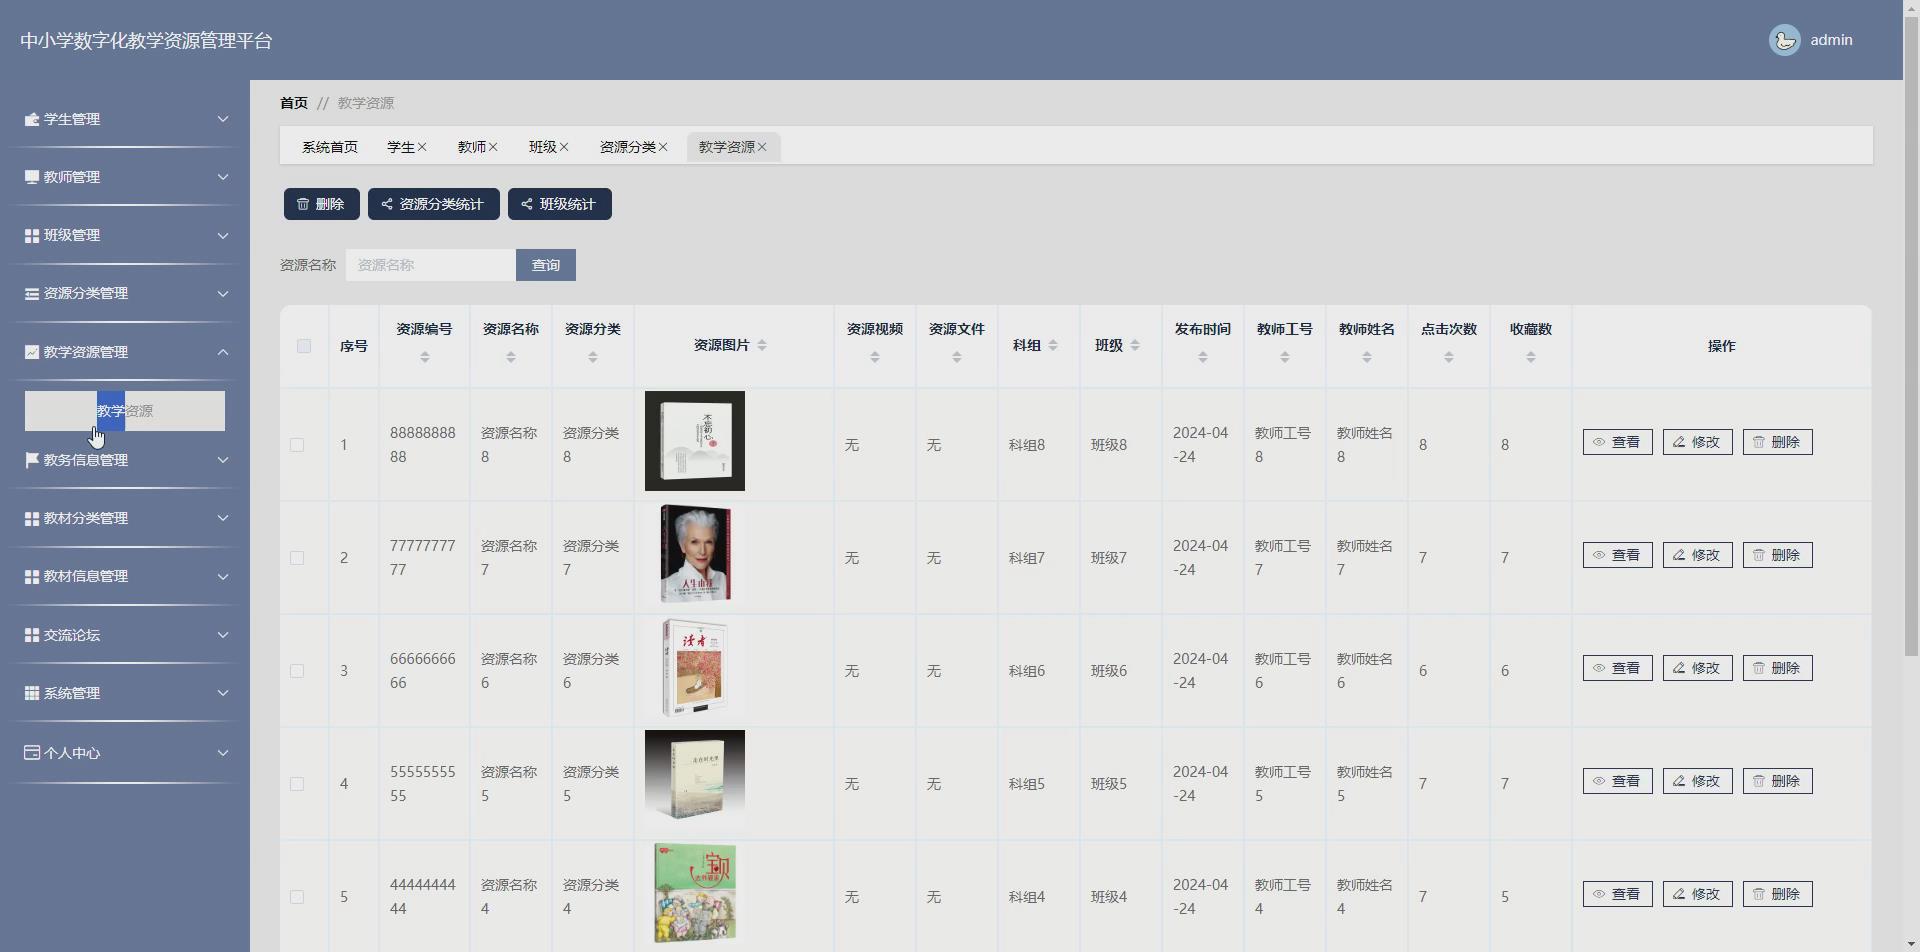Screen dimensions: 1920x952
Task: Click the admin avatar icon
Action: [1784, 40]
